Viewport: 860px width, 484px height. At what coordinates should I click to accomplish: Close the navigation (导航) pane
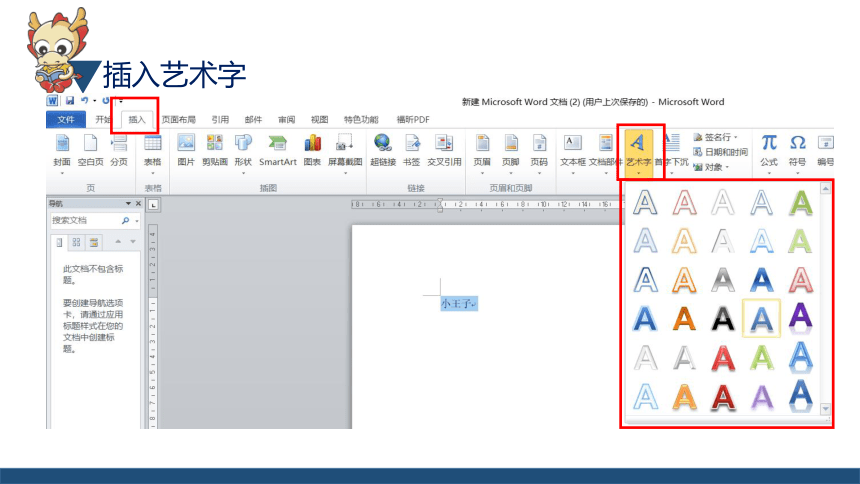click(x=138, y=204)
